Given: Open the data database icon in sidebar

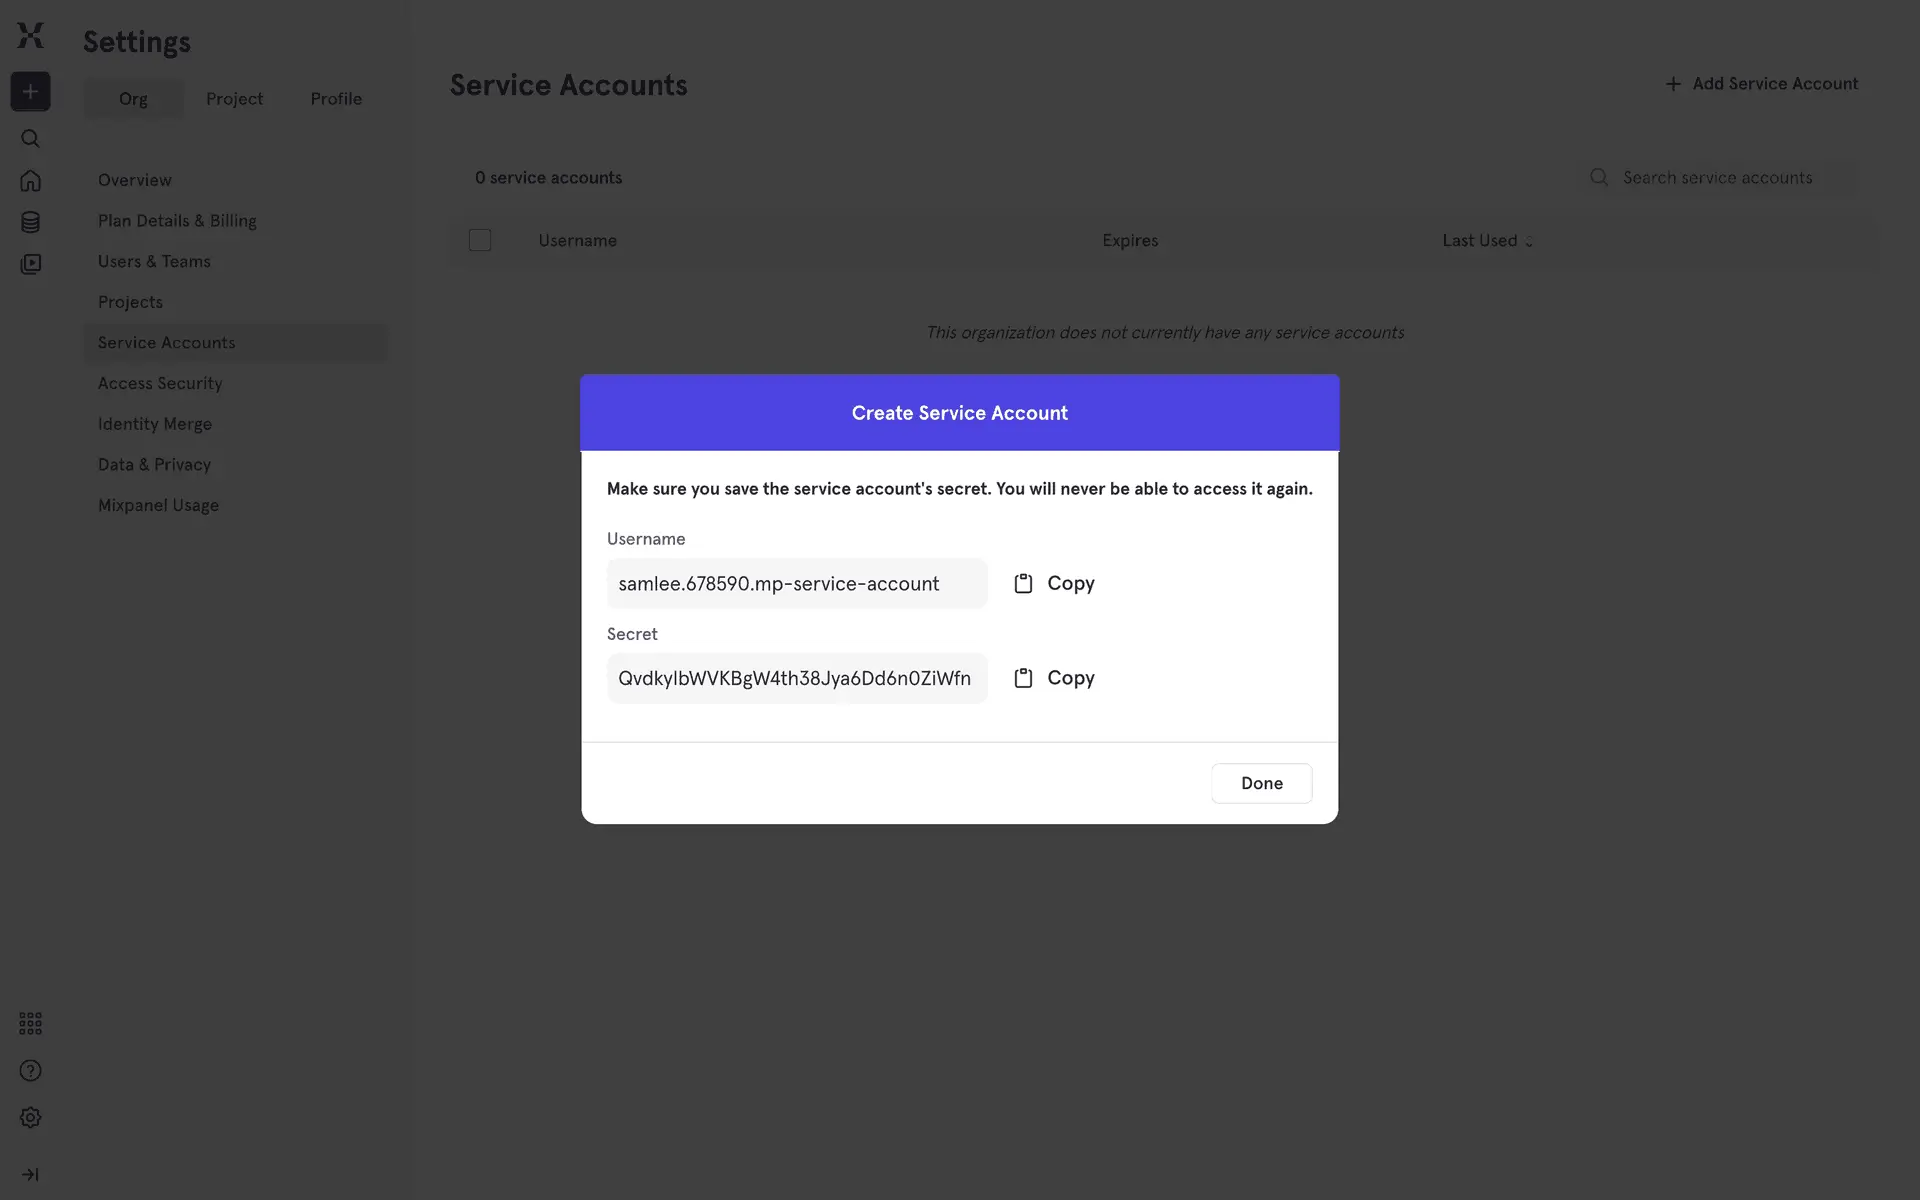Looking at the screenshot, I should click(30, 222).
